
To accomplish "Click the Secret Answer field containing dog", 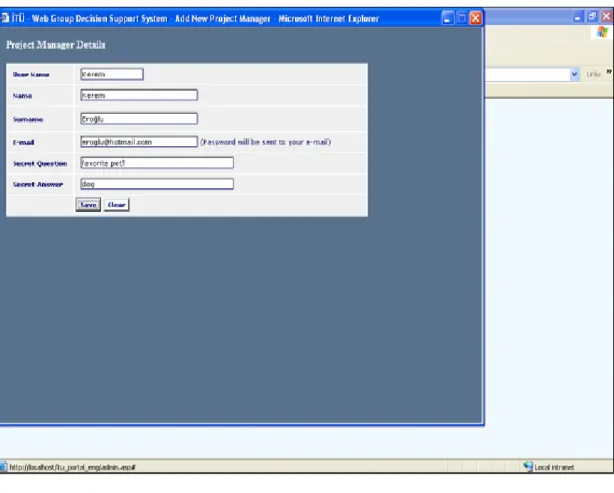I will click(157, 184).
